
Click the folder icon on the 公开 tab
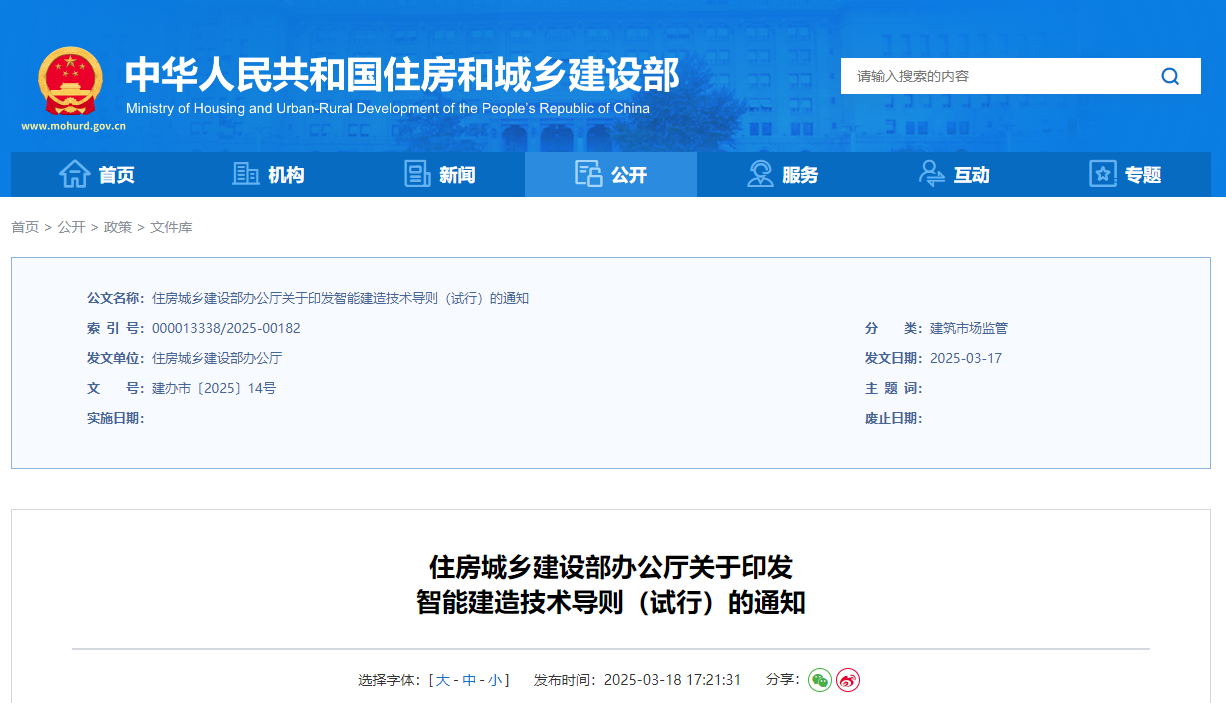(588, 173)
